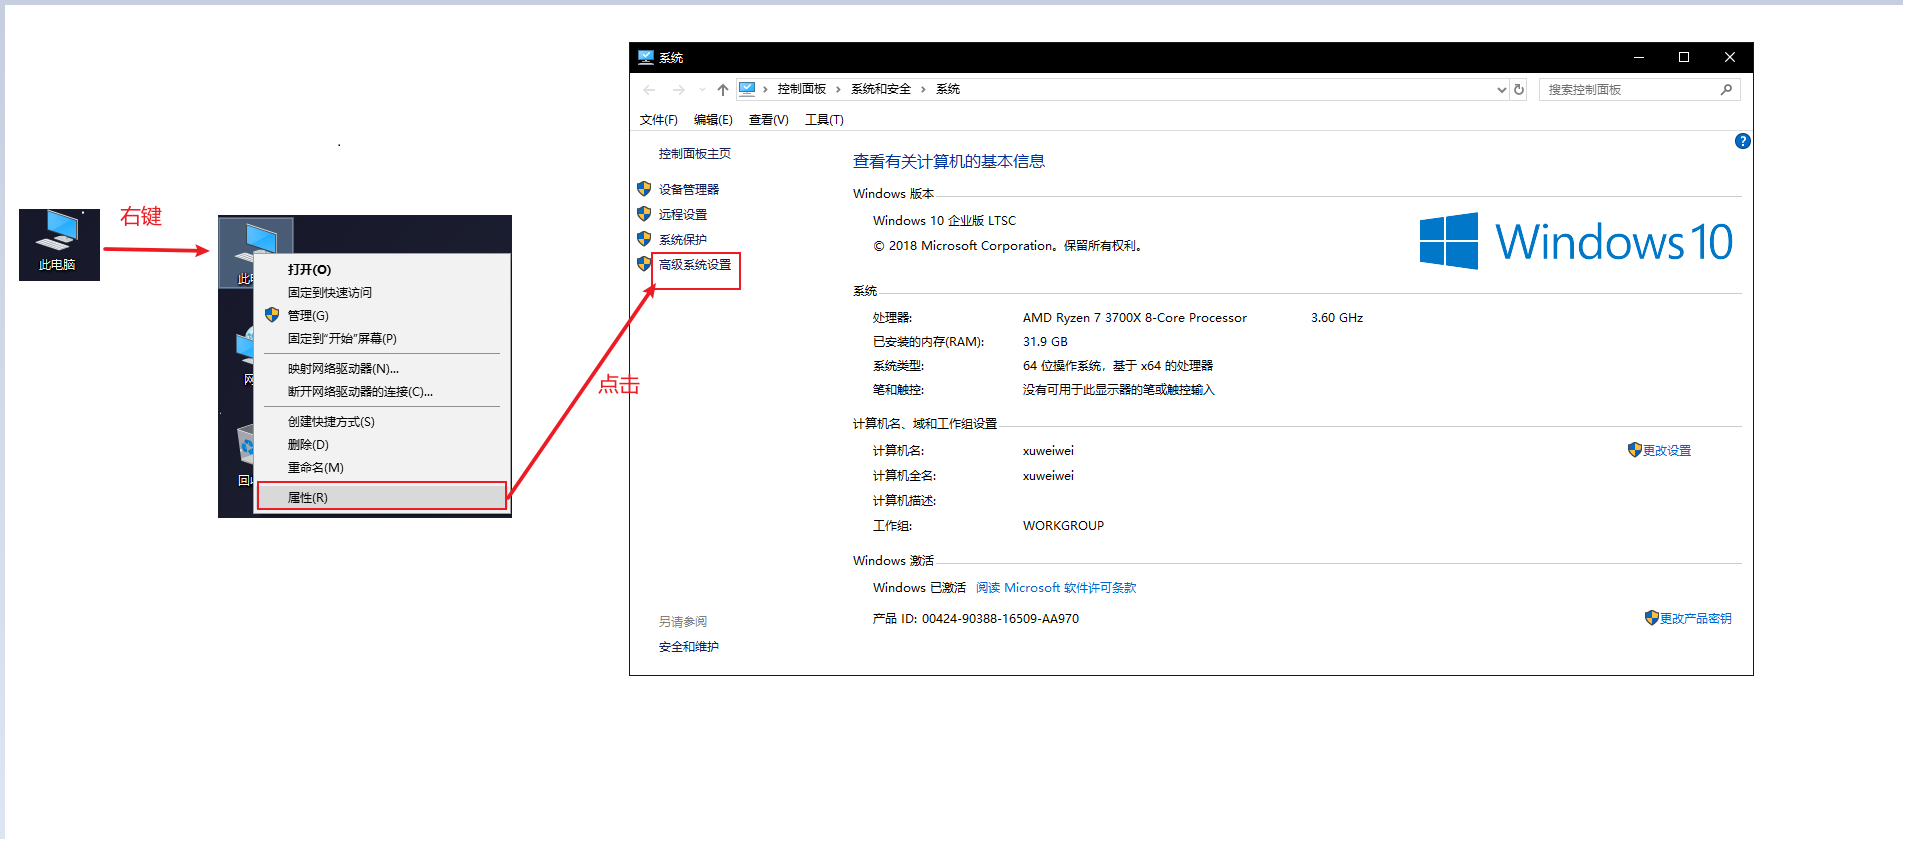The image size is (1914, 848).
Task: Click 系统和安全 breadcrumb
Action: [x=881, y=89]
